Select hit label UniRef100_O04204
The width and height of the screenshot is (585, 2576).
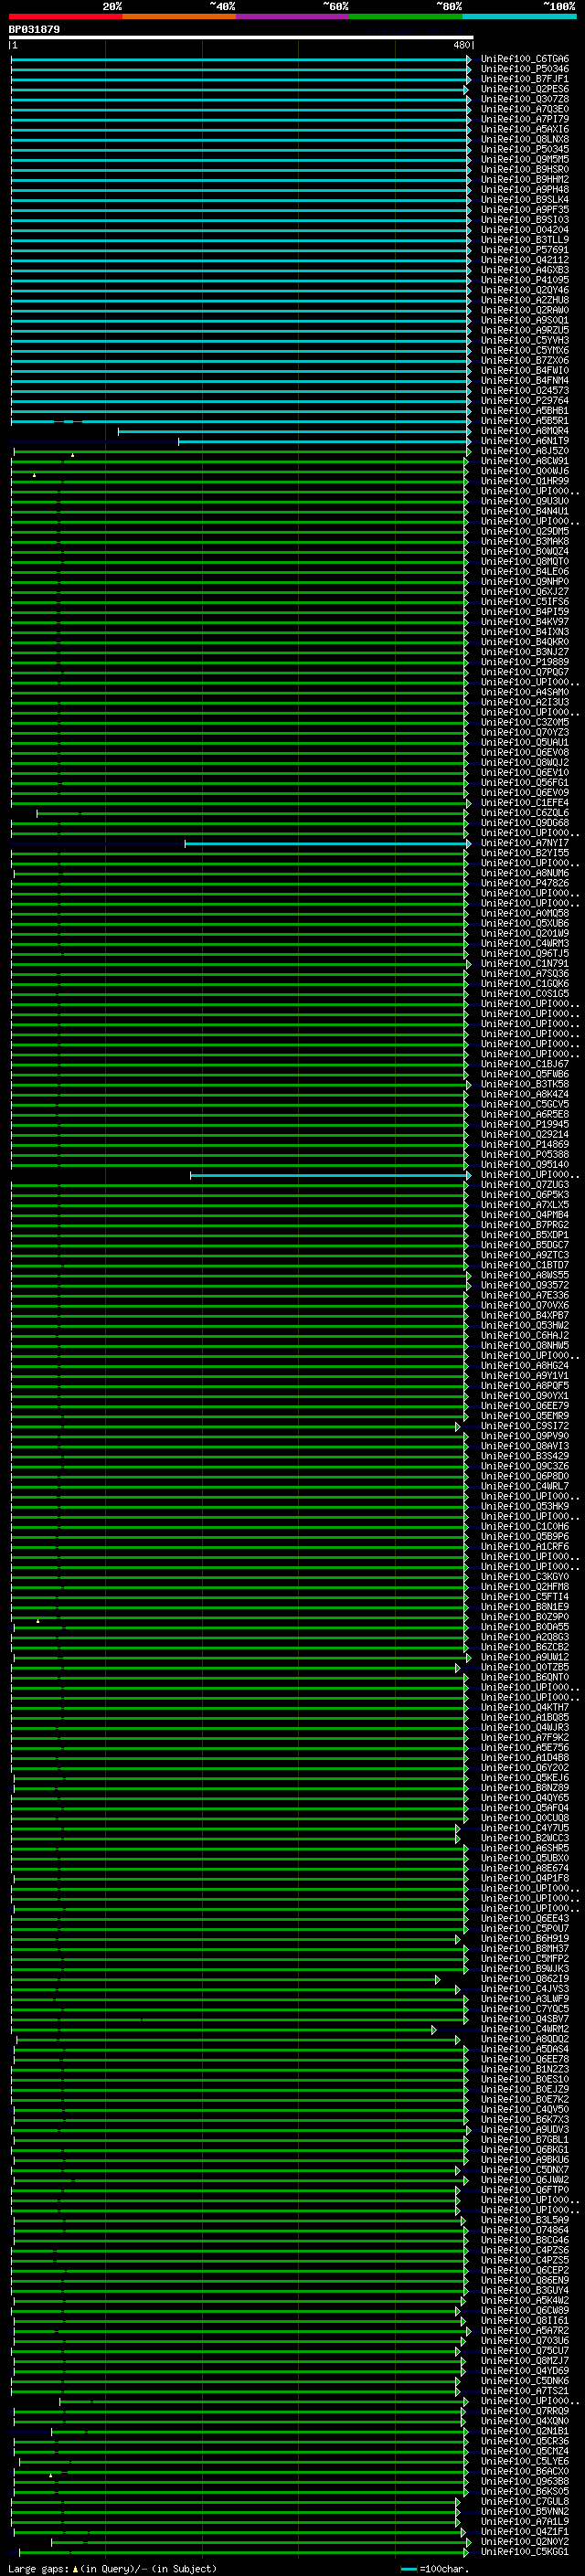tap(525, 230)
